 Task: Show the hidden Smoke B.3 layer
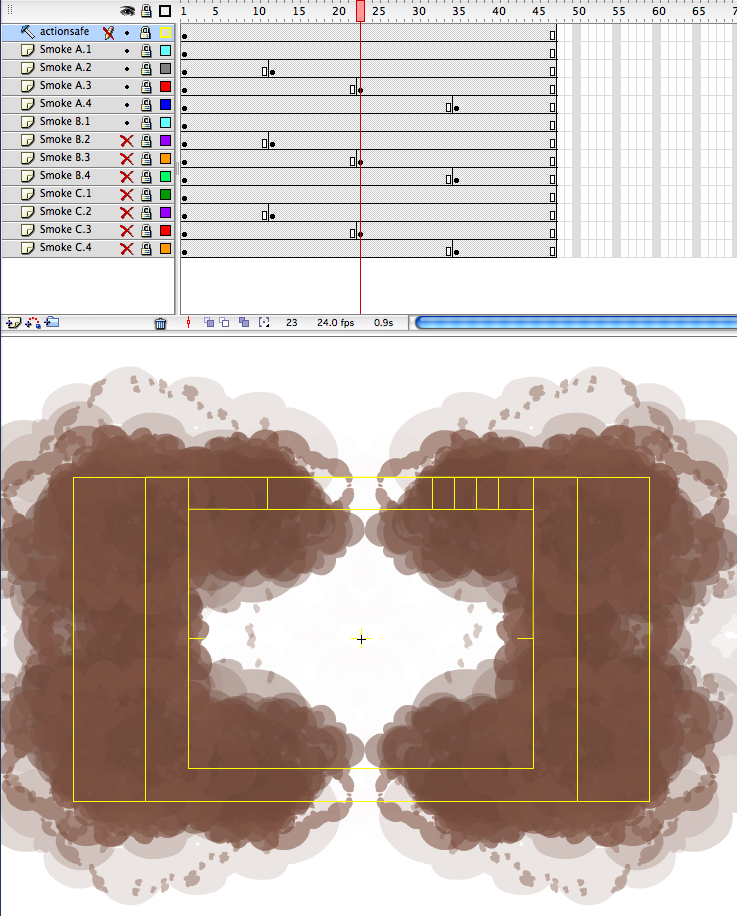coord(127,159)
